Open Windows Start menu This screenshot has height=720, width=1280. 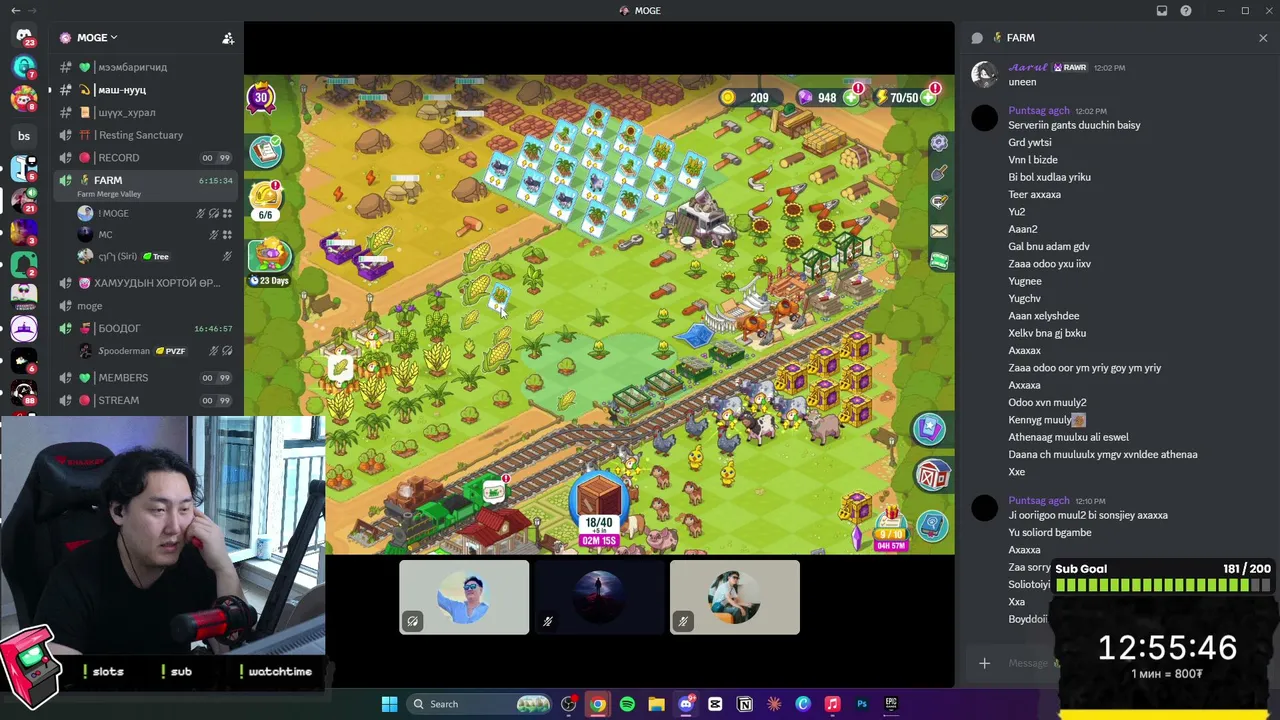[x=389, y=704]
